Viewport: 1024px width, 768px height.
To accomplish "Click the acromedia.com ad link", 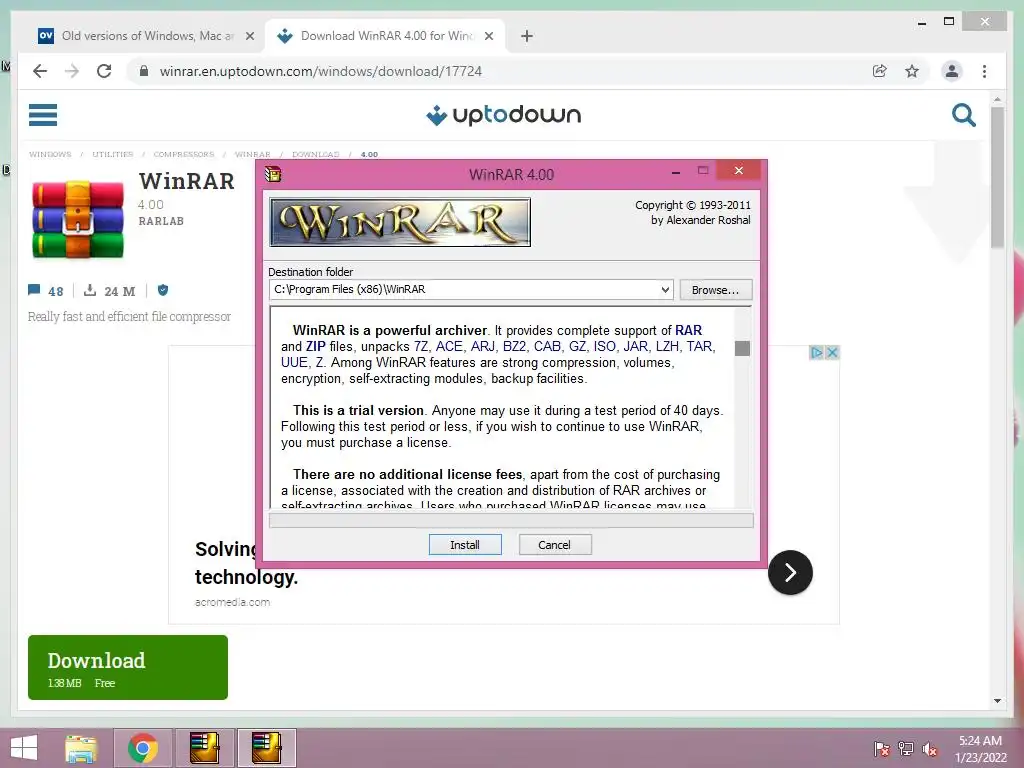I will coord(232,602).
